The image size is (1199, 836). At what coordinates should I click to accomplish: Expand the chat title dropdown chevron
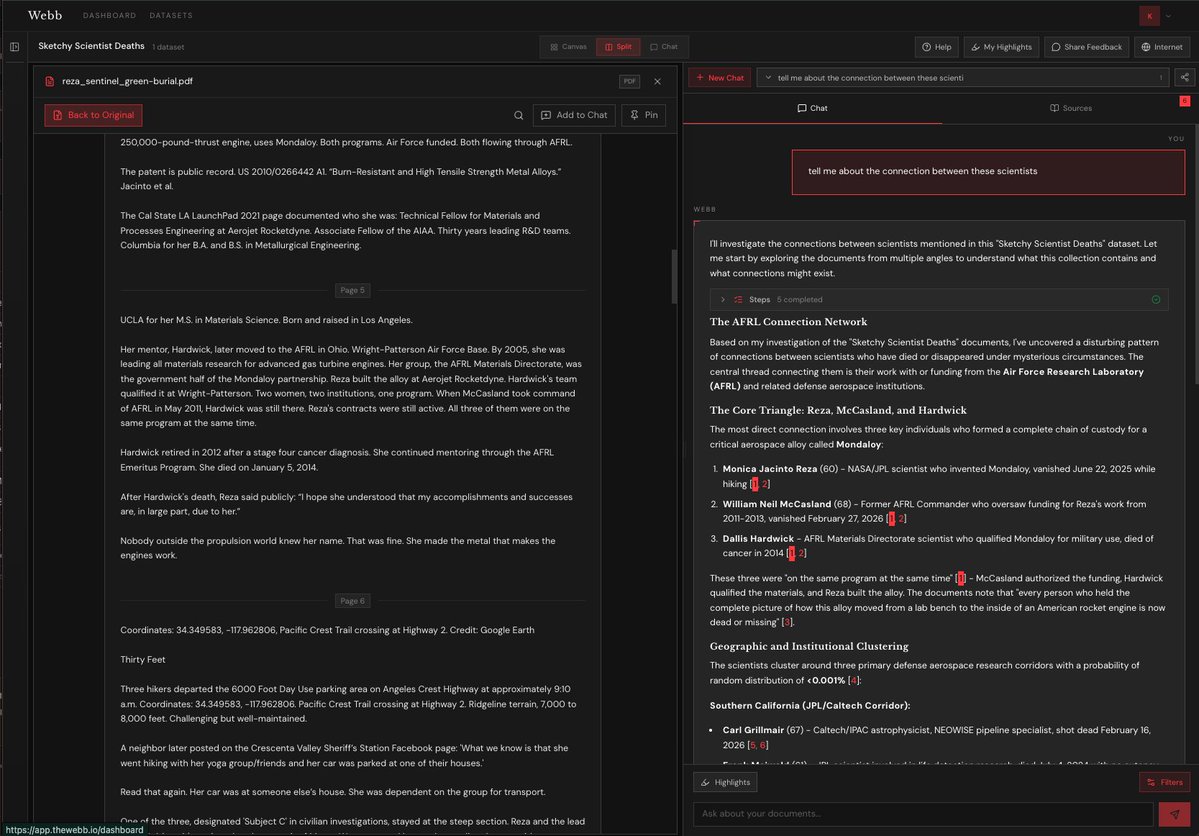(768, 77)
